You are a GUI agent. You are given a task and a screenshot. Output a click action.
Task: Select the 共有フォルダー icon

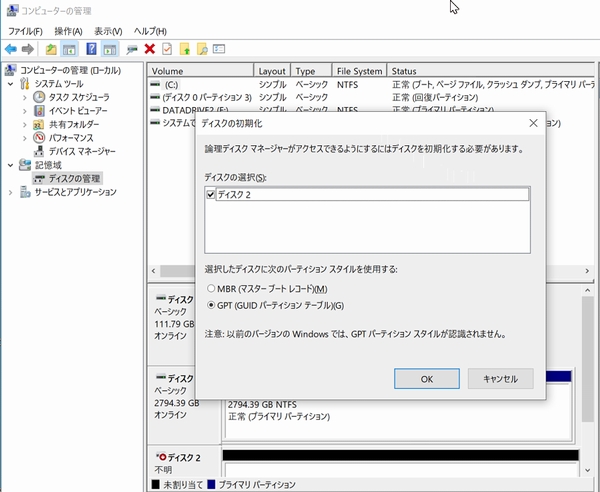point(39,124)
